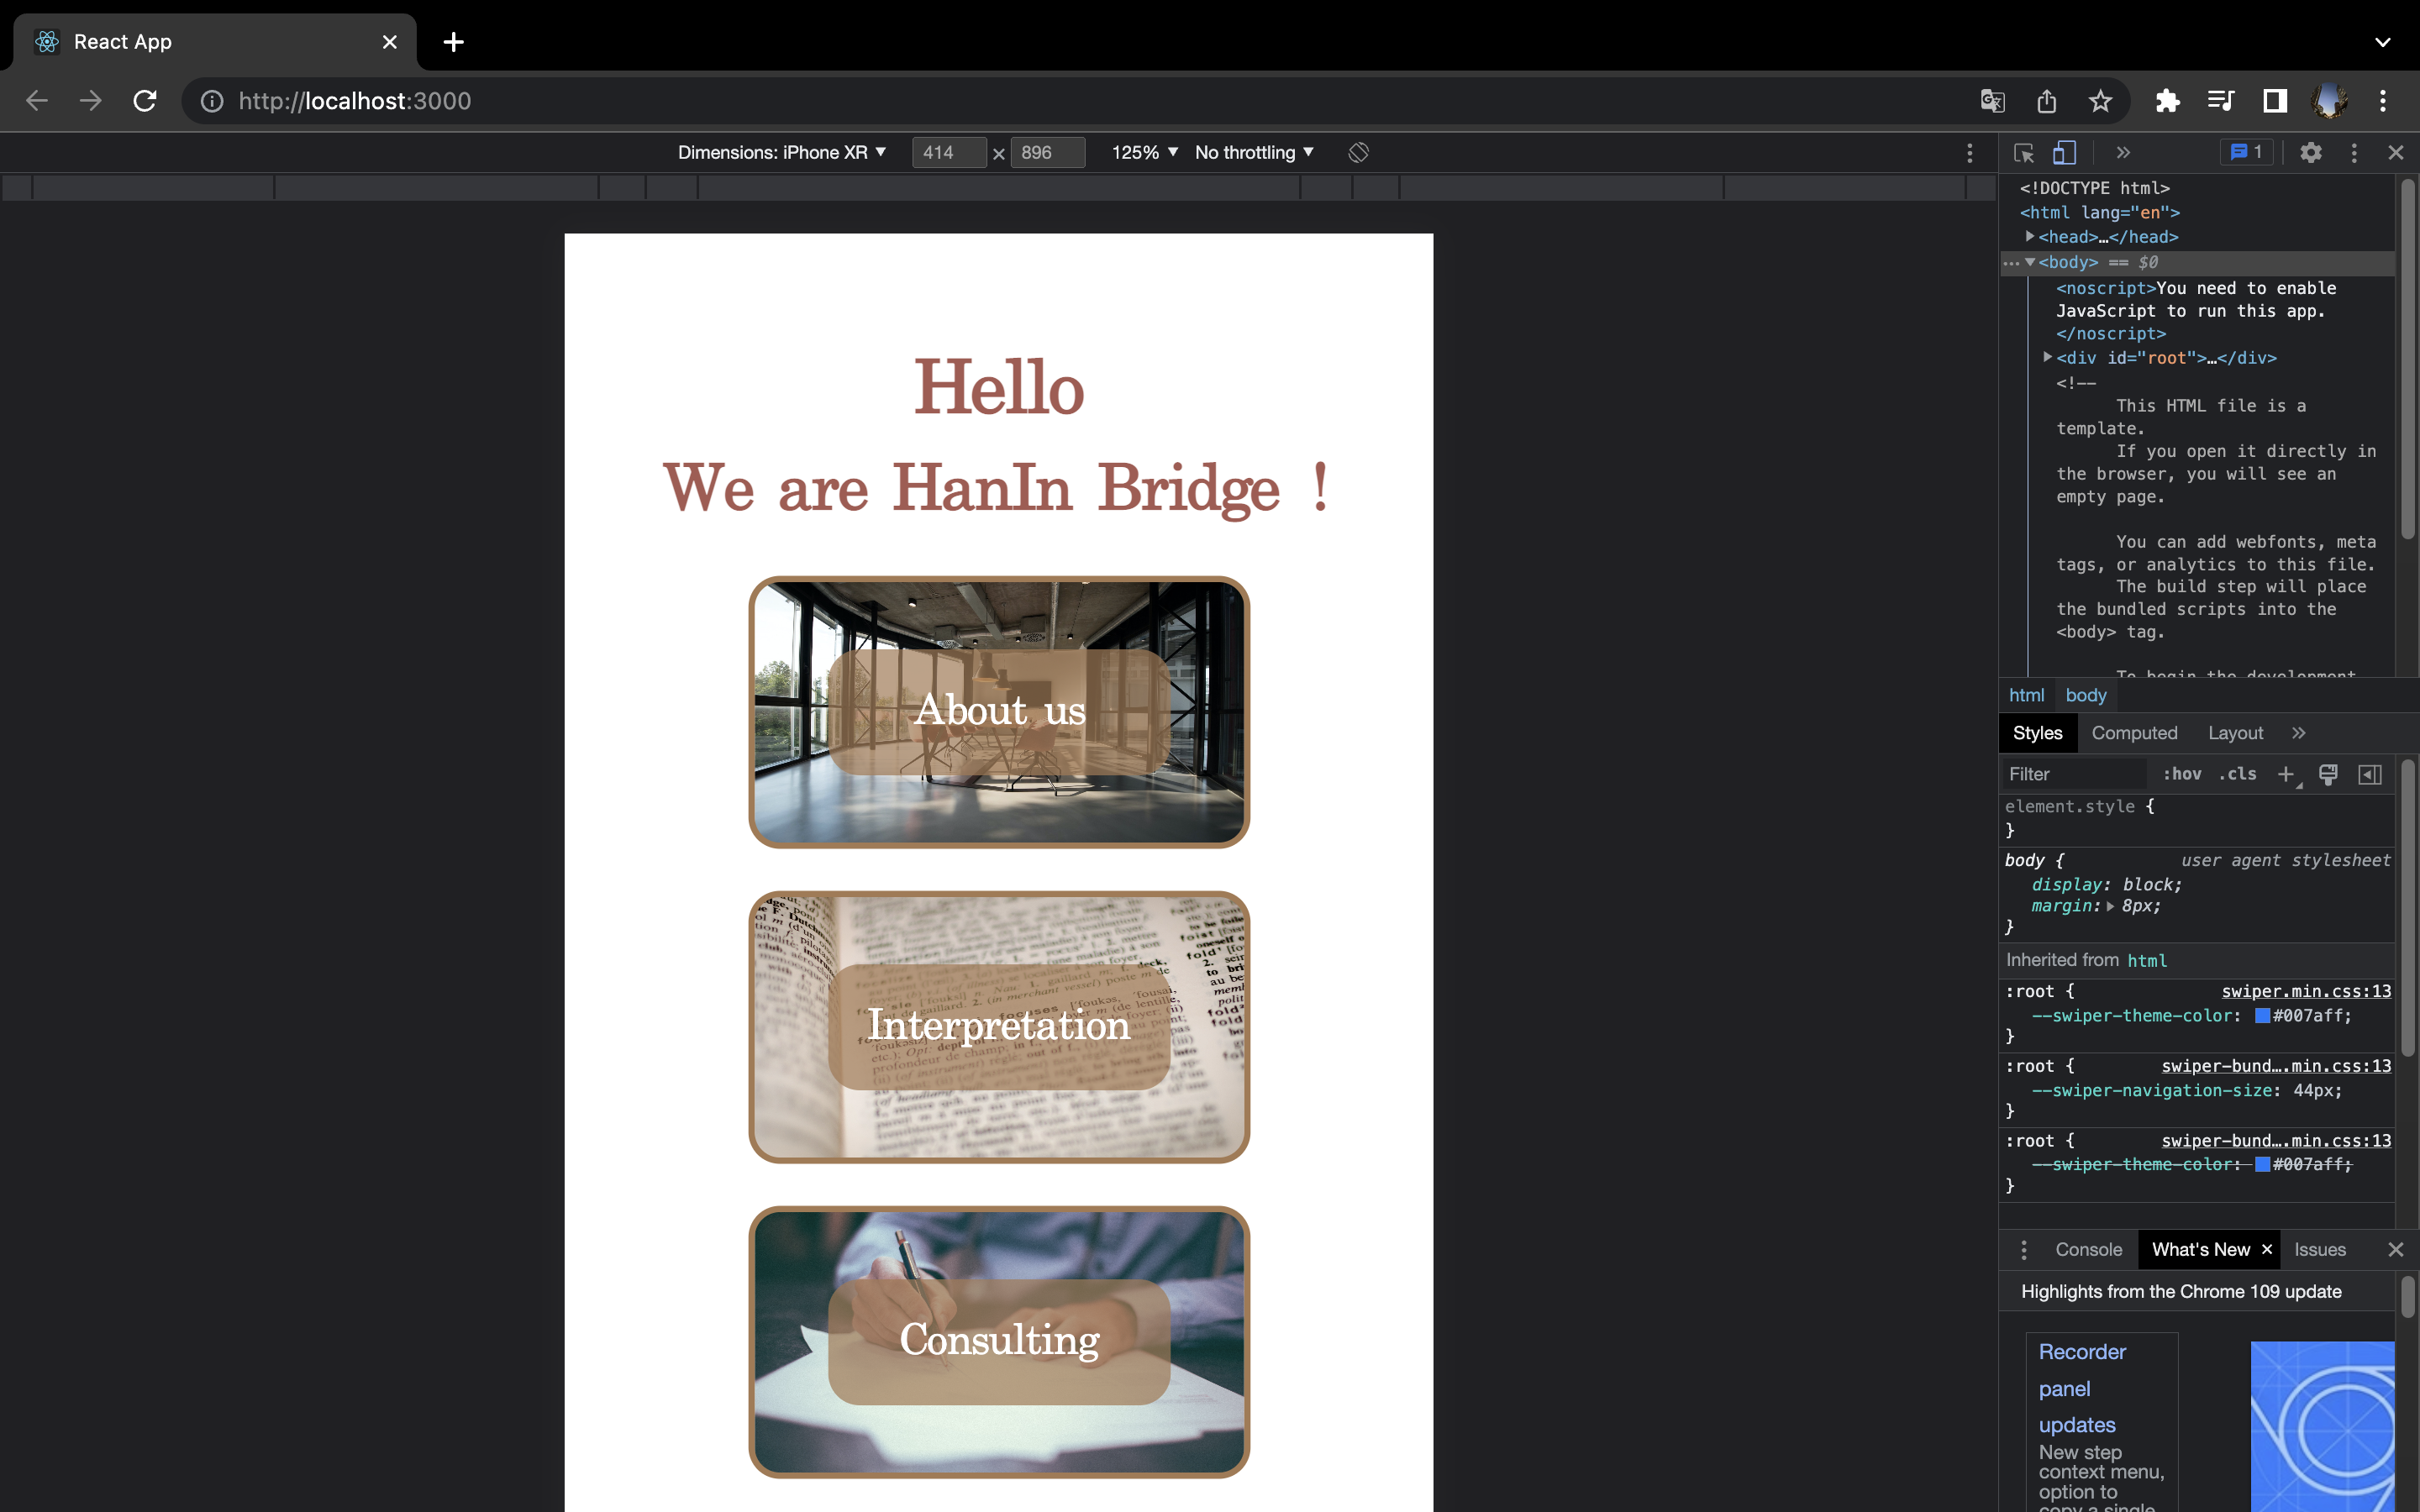Toggle the computed styles sidebar icon
The image size is (2420, 1512).
(2369, 774)
